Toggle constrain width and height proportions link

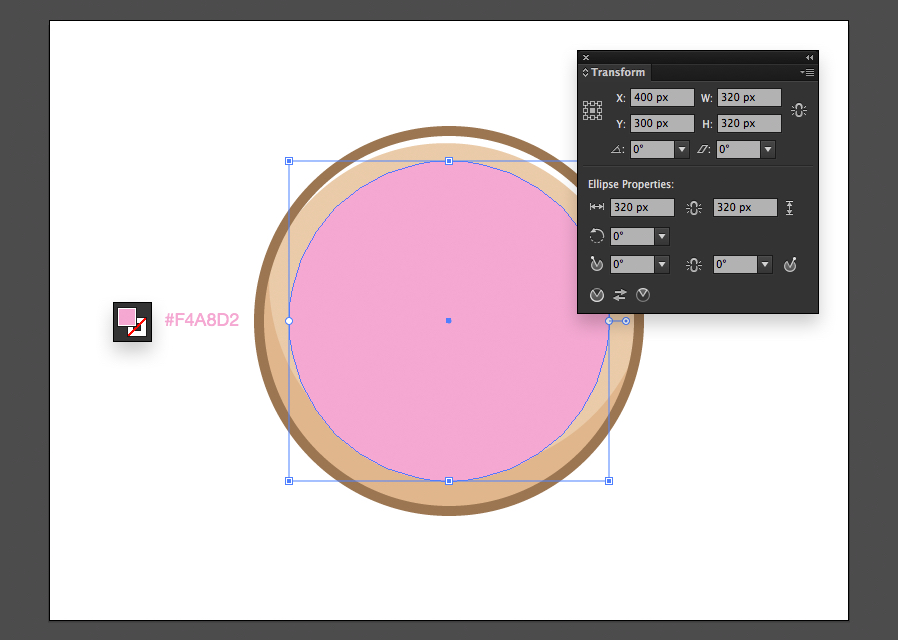(799, 110)
